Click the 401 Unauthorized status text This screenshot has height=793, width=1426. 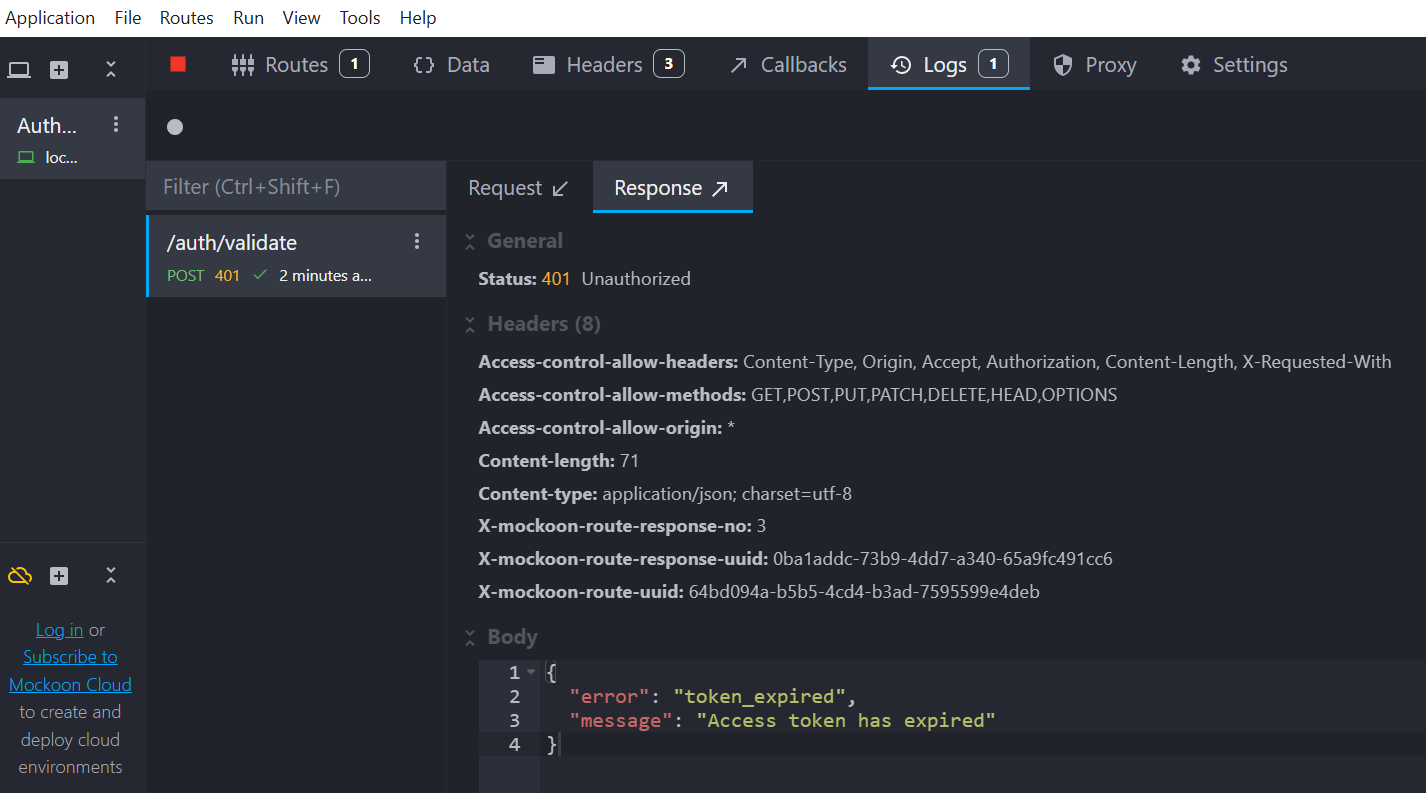(x=616, y=279)
